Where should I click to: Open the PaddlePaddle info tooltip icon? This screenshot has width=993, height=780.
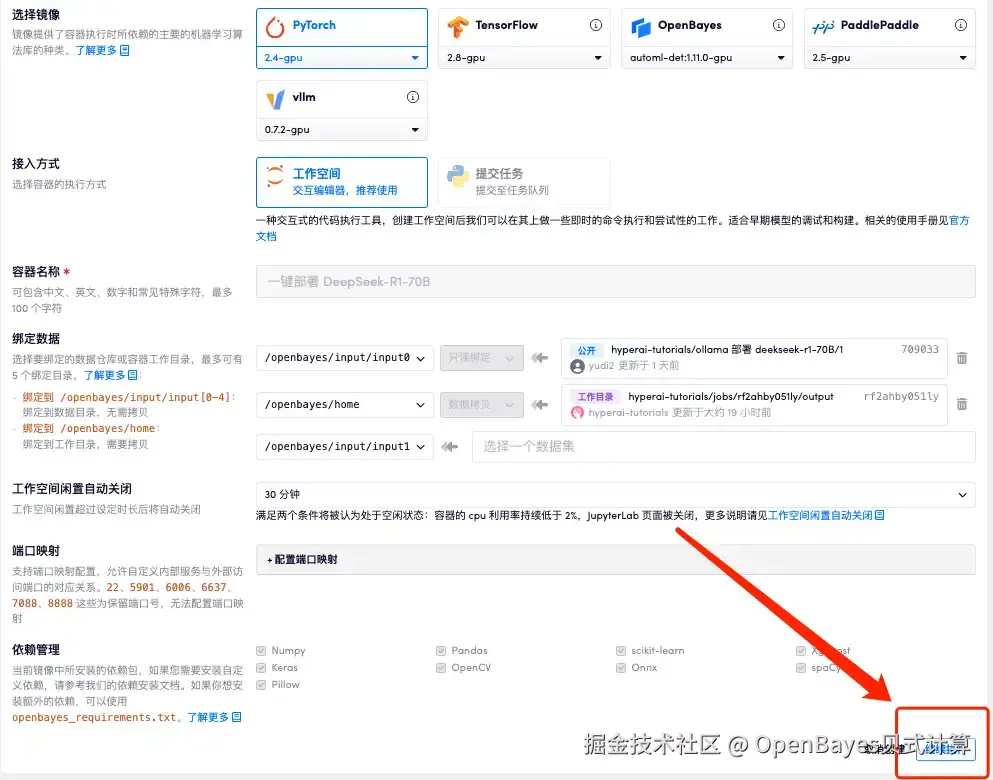tap(961, 25)
